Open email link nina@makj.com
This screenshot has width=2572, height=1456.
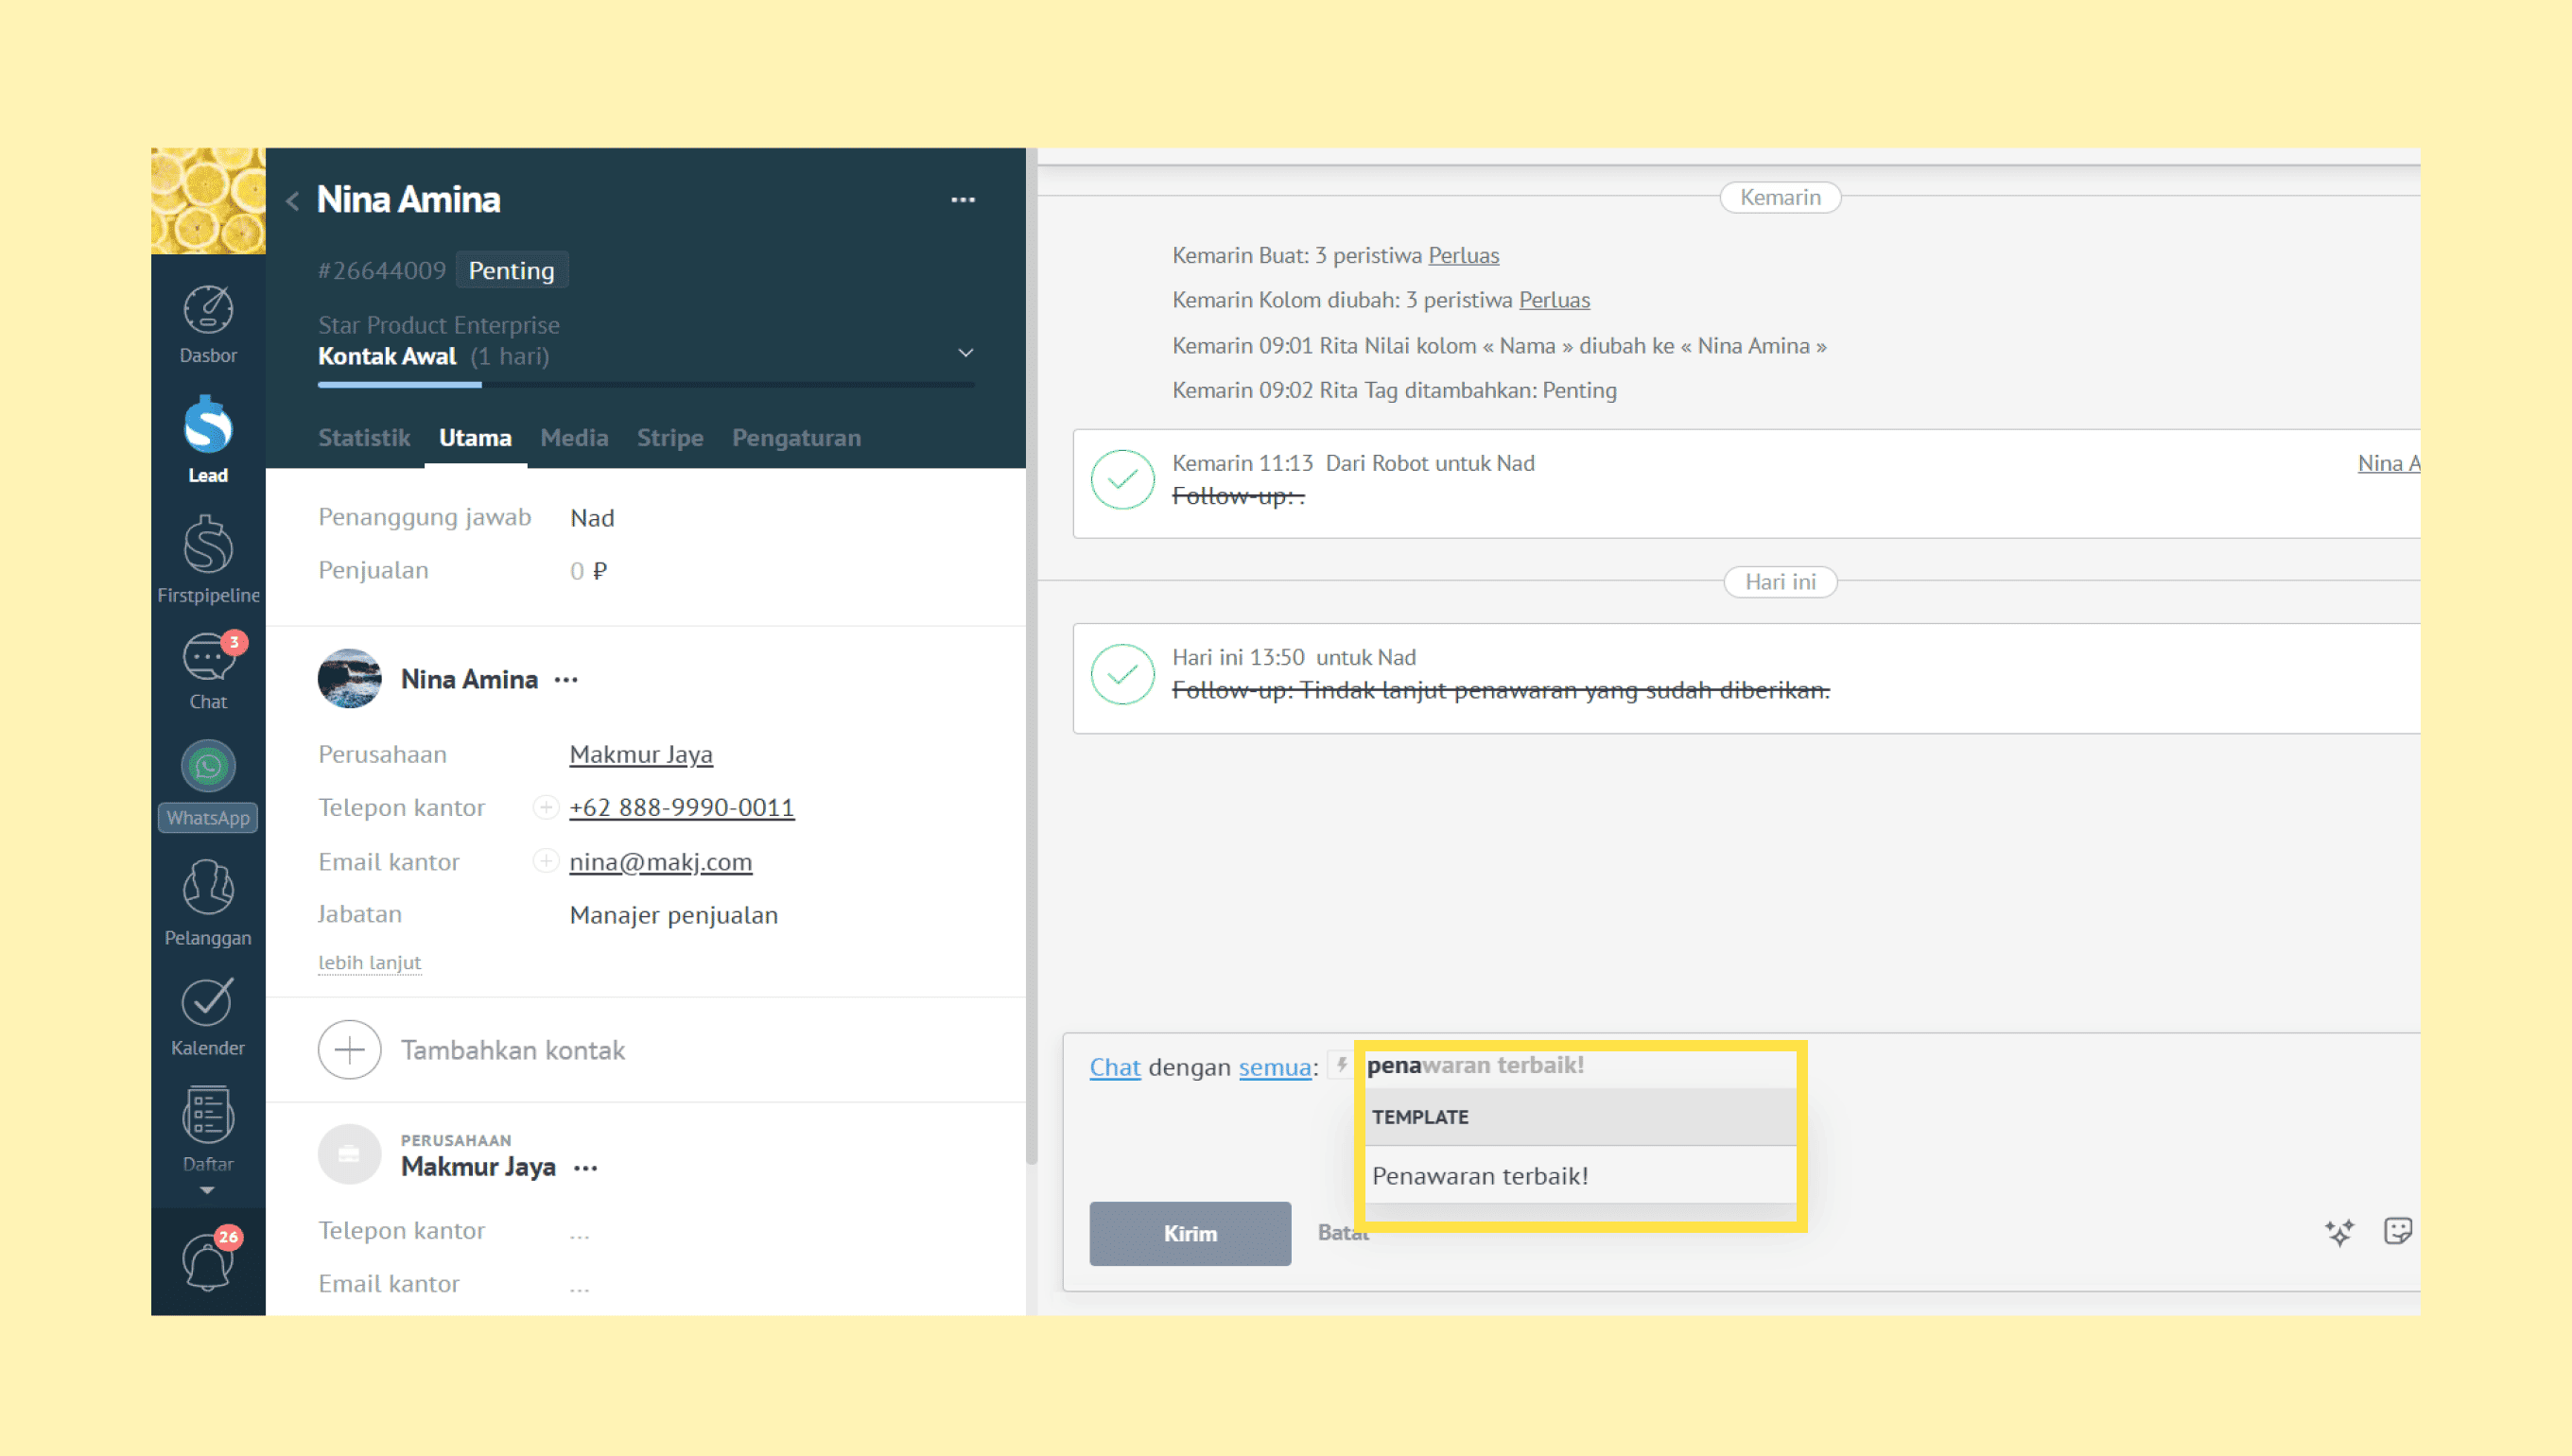(x=660, y=862)
